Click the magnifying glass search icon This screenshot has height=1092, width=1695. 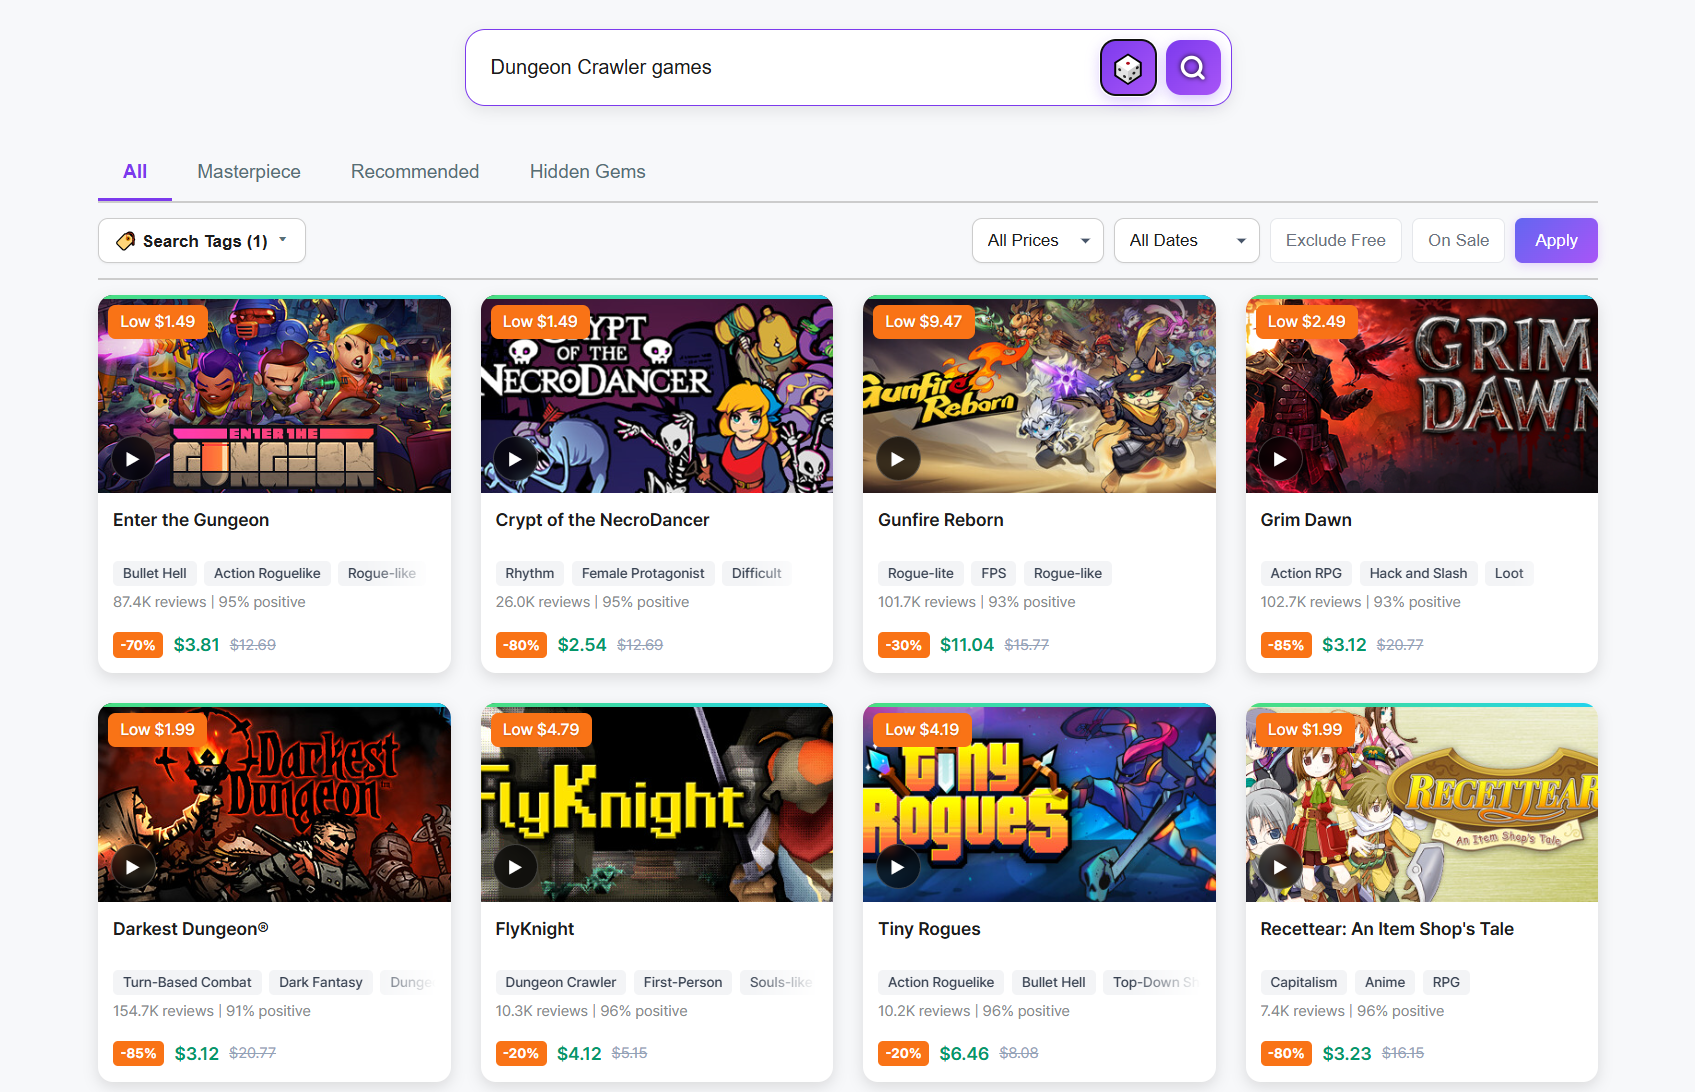(1192, 67)
